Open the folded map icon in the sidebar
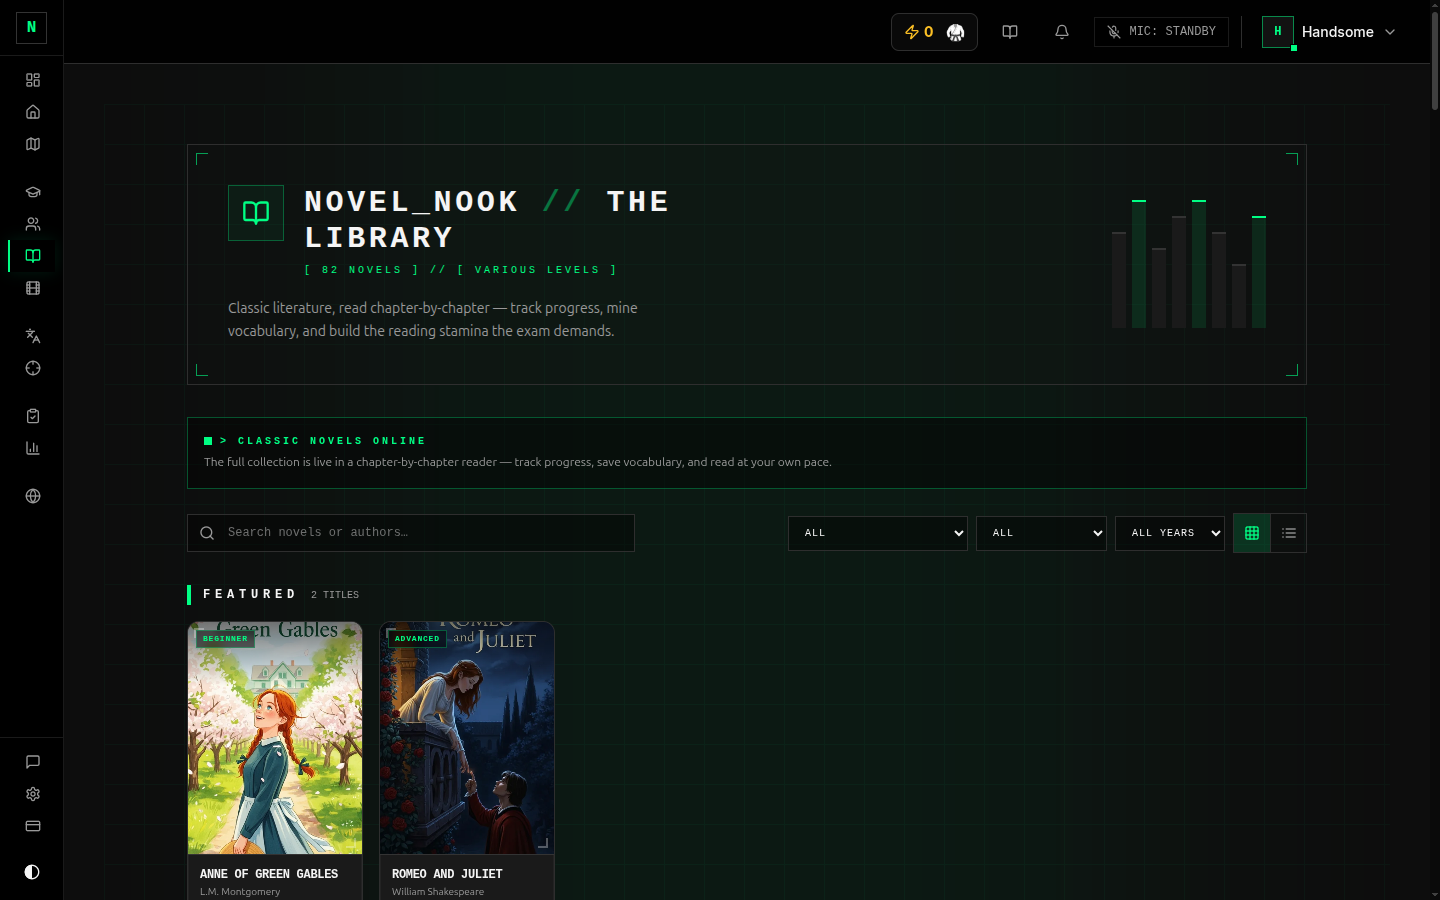The image size is (1440, 900). (33, 144)
